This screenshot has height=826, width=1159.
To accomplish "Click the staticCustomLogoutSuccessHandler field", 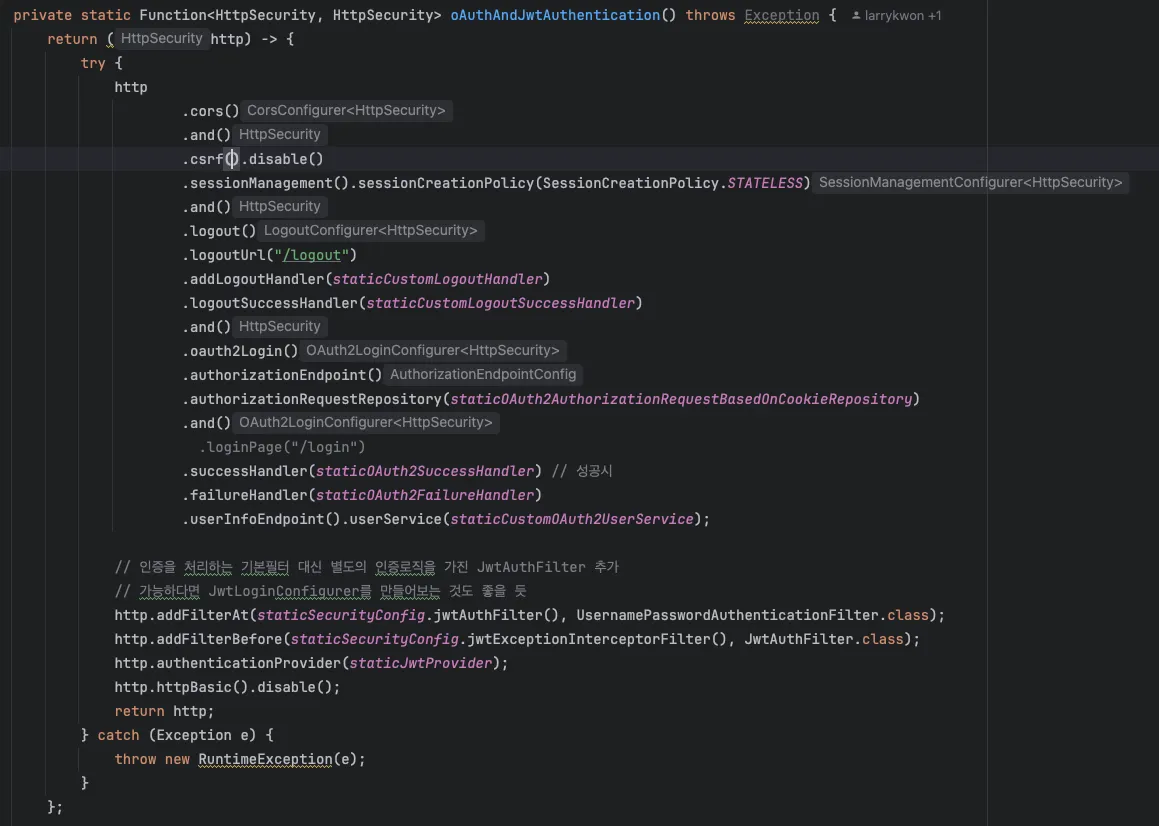I will (x=500, y=303).
